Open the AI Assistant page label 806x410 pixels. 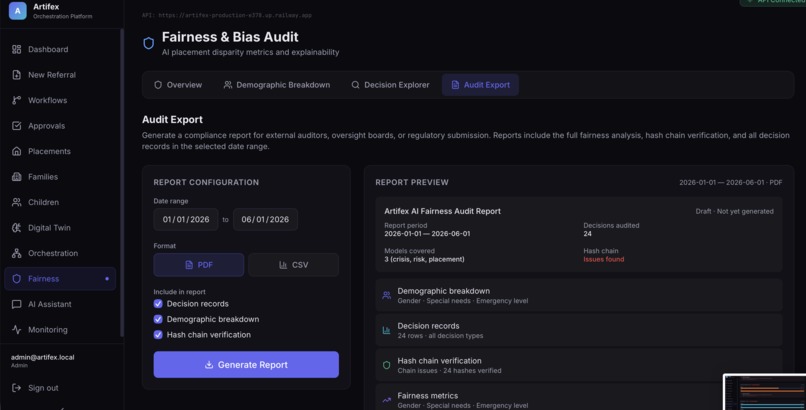(x=50, y=304)
